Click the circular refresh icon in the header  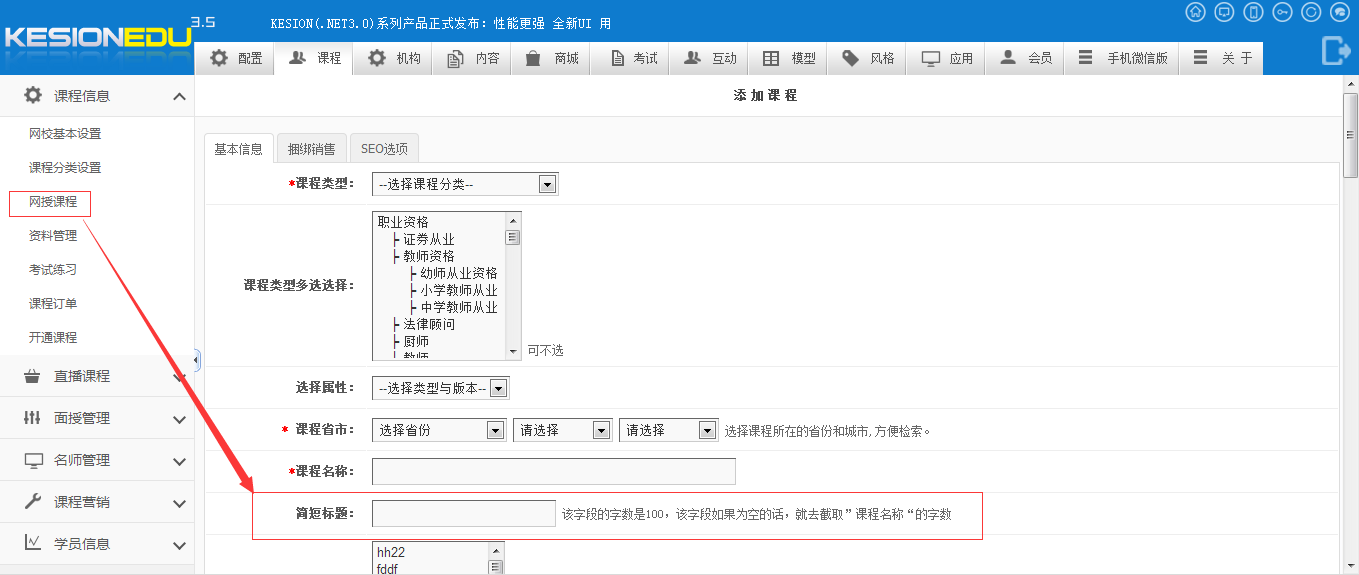1311,12
